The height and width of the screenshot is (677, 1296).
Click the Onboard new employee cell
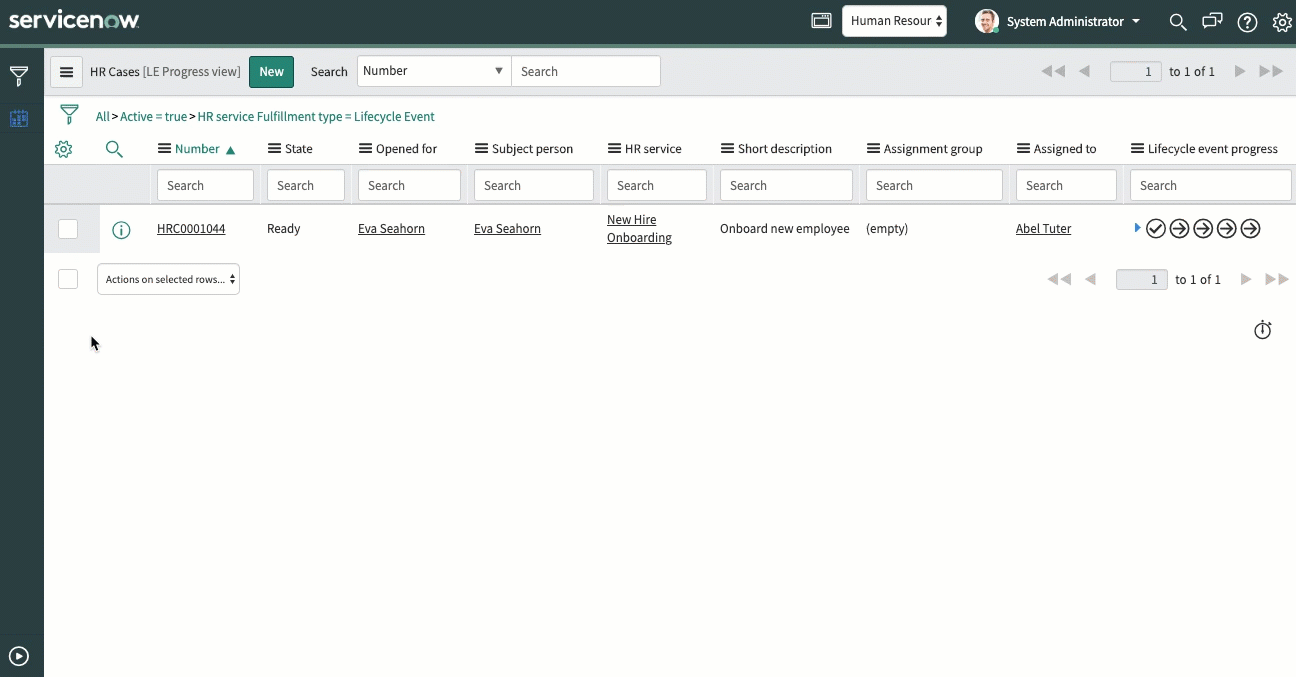tap(785, 229)
